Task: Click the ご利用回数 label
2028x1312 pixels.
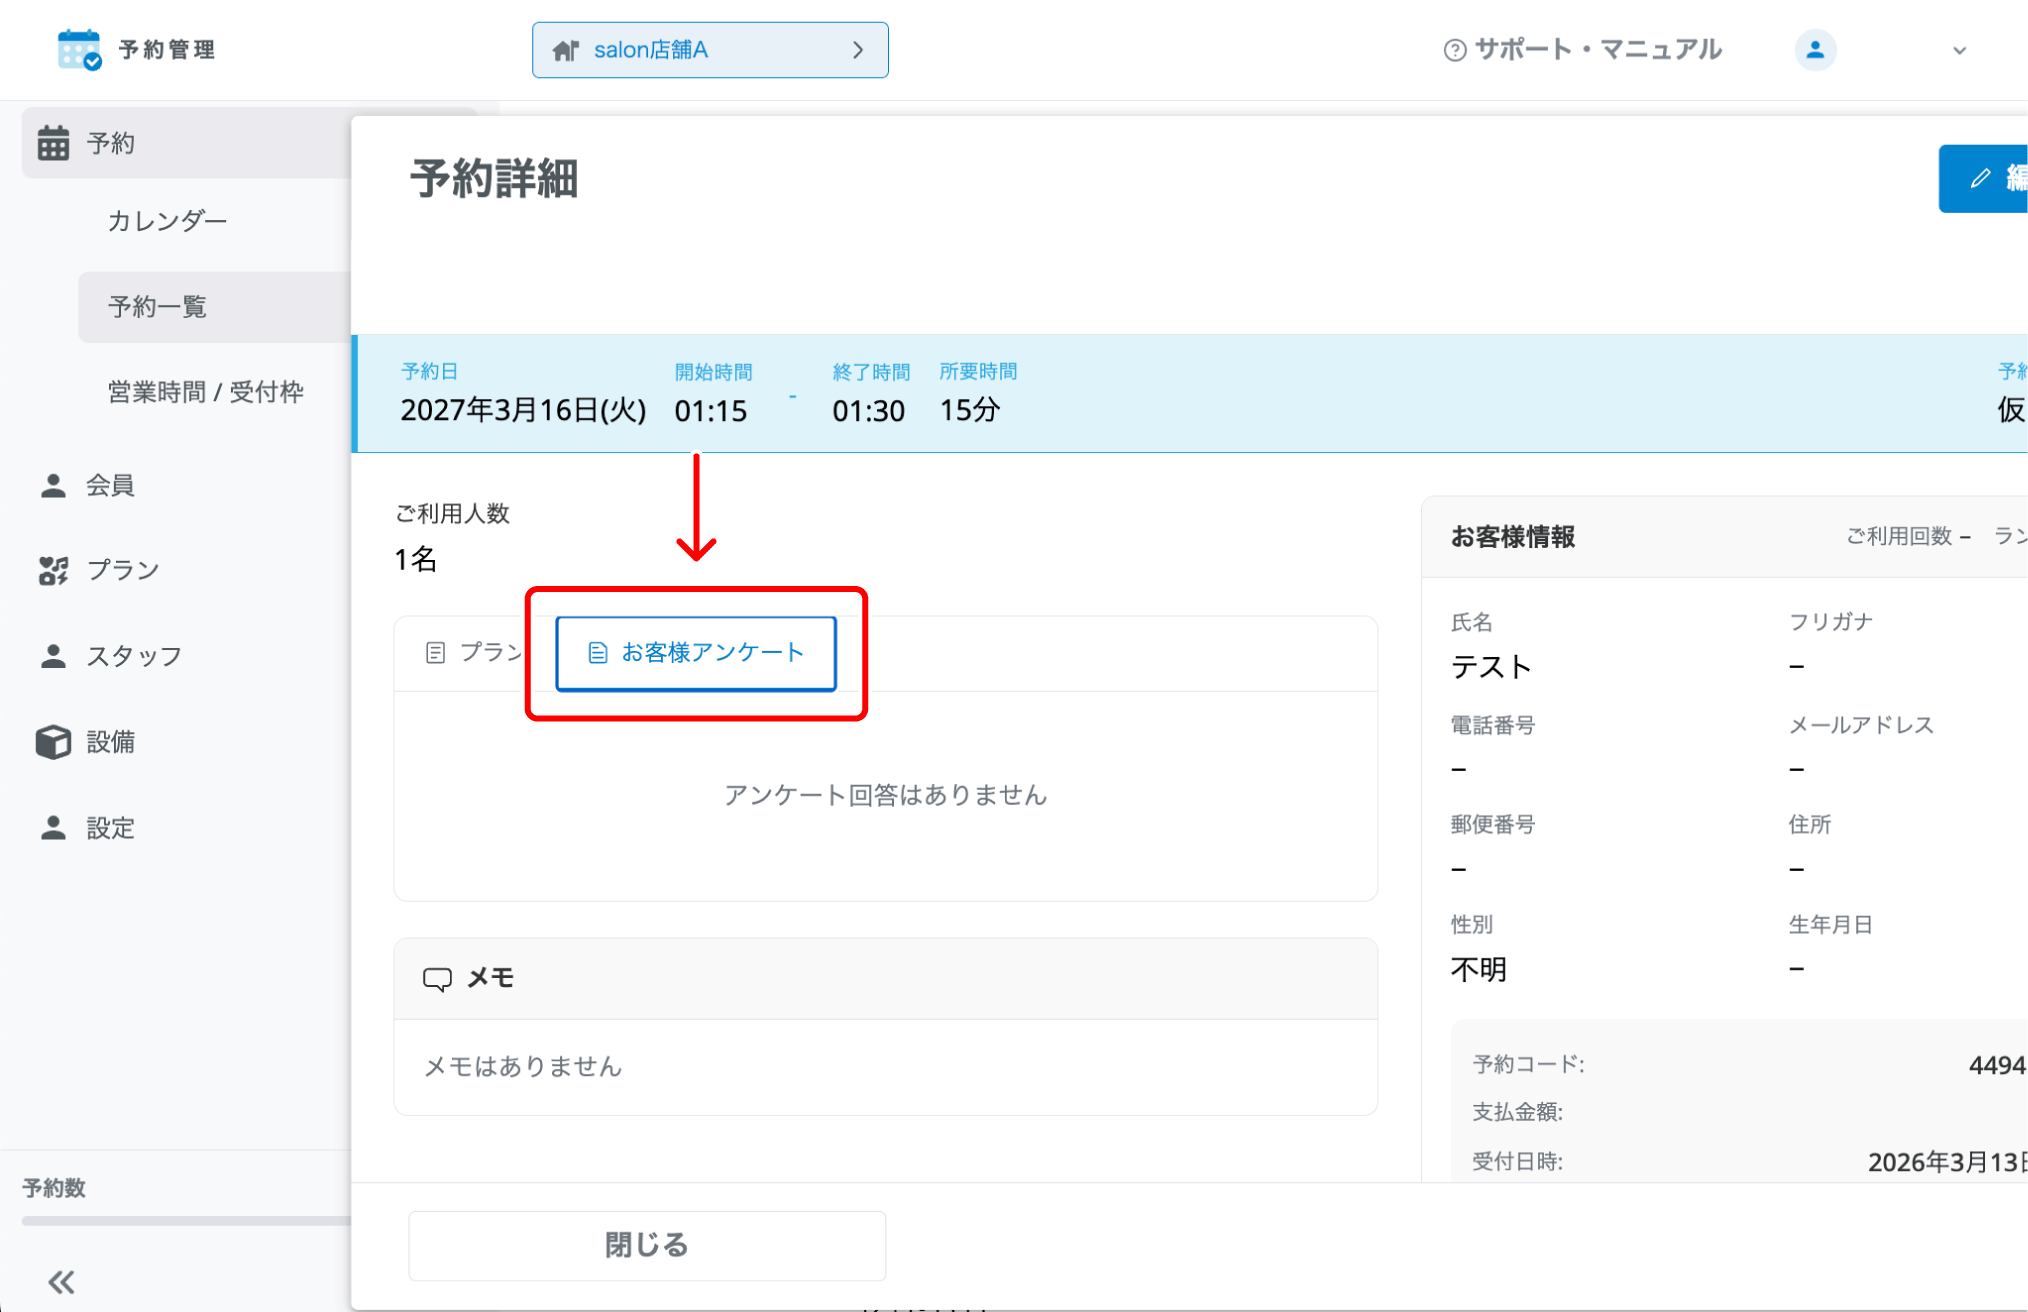Action: coord(1899,536)
